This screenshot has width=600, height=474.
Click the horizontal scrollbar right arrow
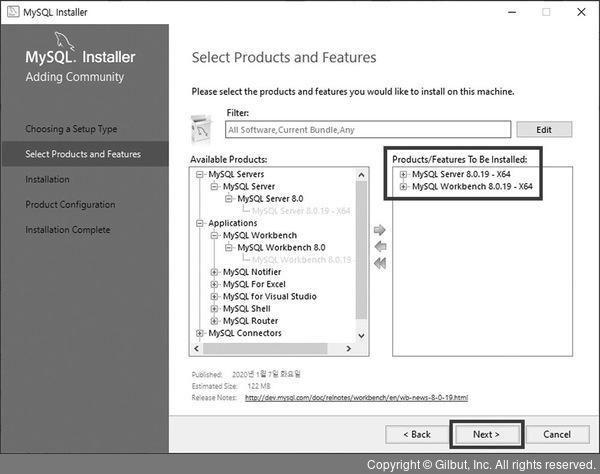tap(349, 349)
